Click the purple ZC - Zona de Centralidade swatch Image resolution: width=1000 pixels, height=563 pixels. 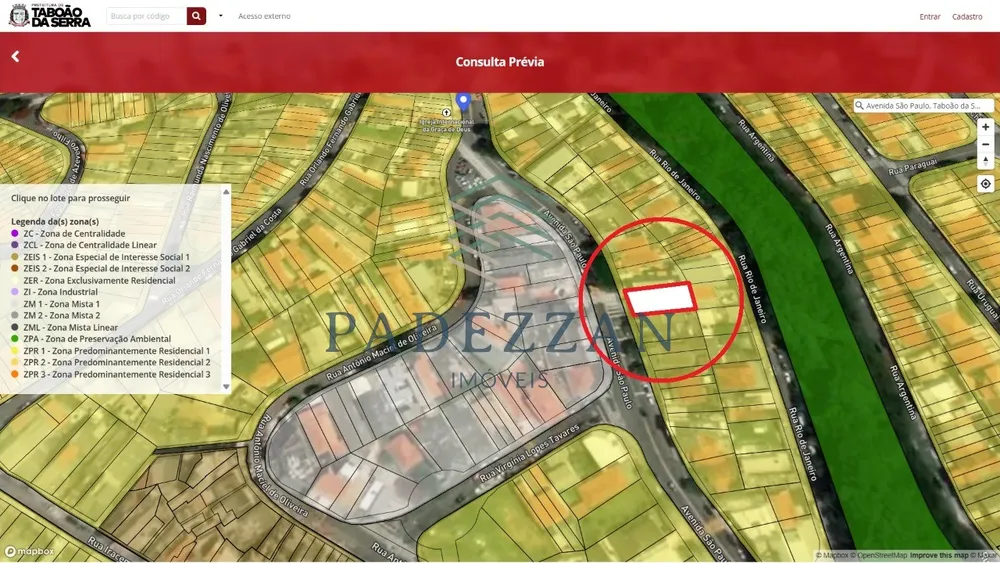[x=15, y=234]
